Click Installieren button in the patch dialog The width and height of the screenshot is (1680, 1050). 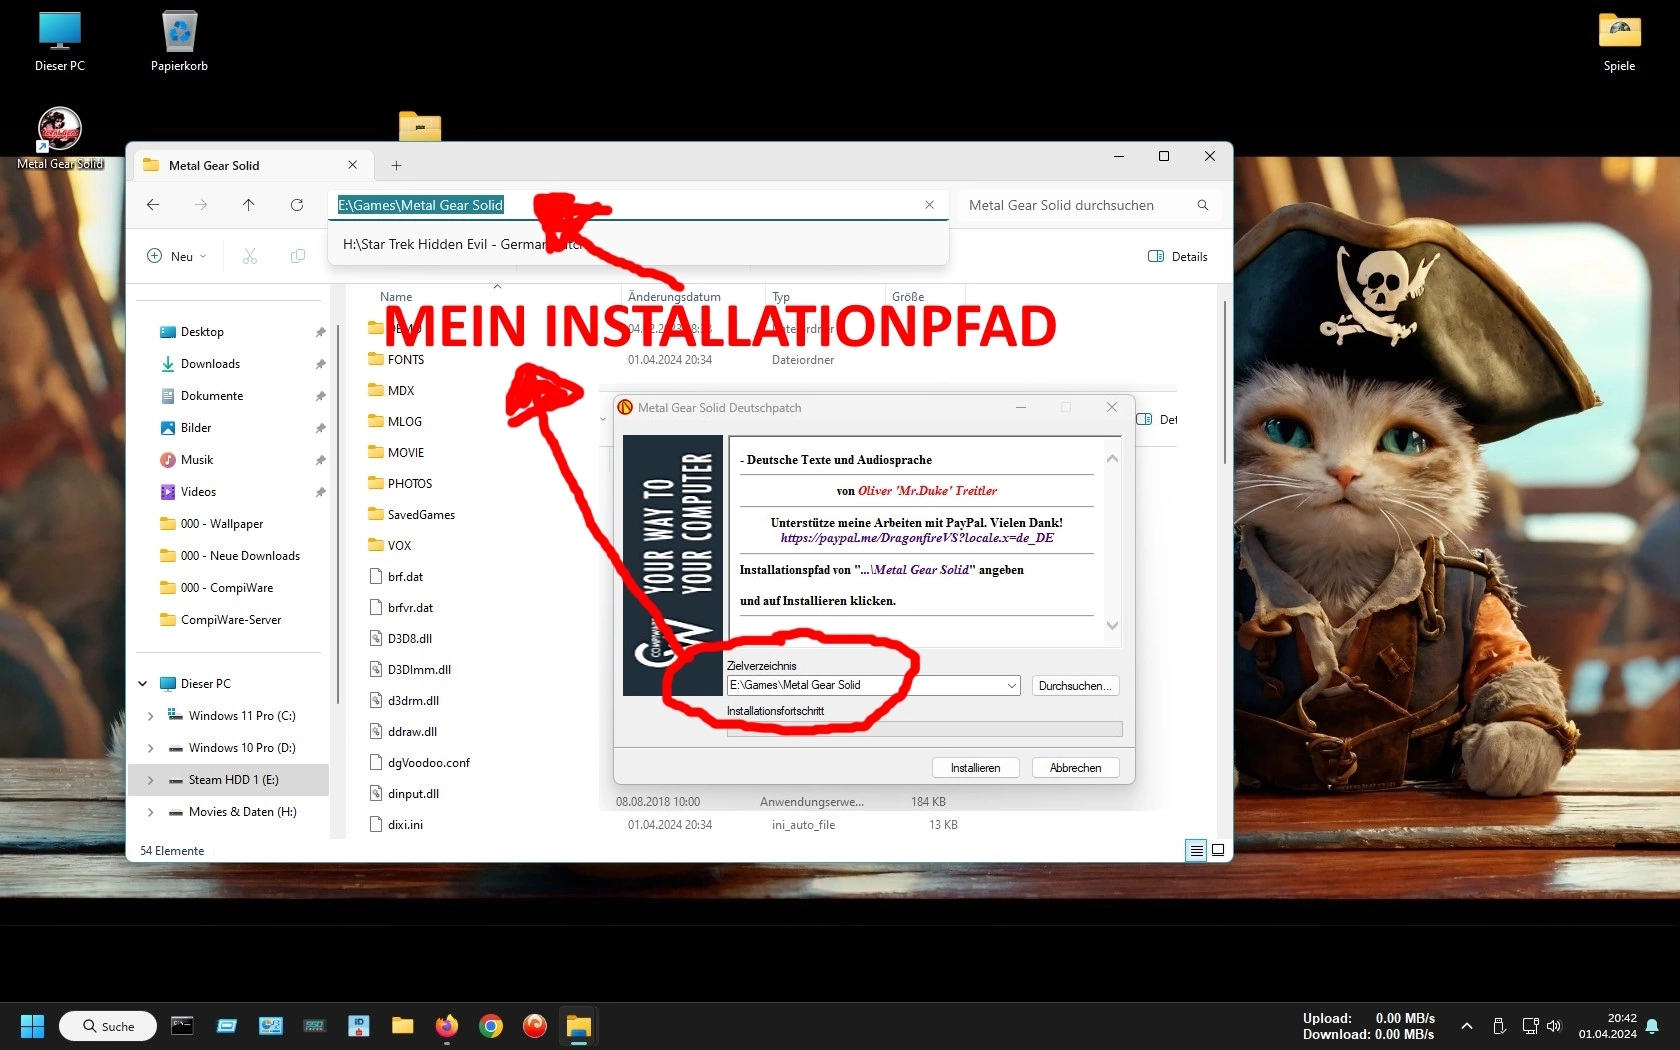pos(975,768)
